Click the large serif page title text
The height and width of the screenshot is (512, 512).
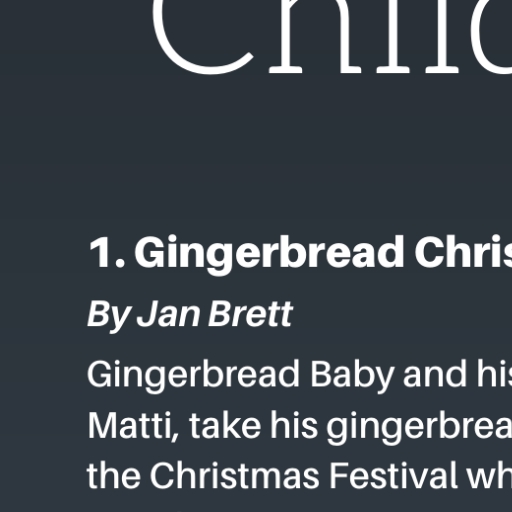point(332,37)
